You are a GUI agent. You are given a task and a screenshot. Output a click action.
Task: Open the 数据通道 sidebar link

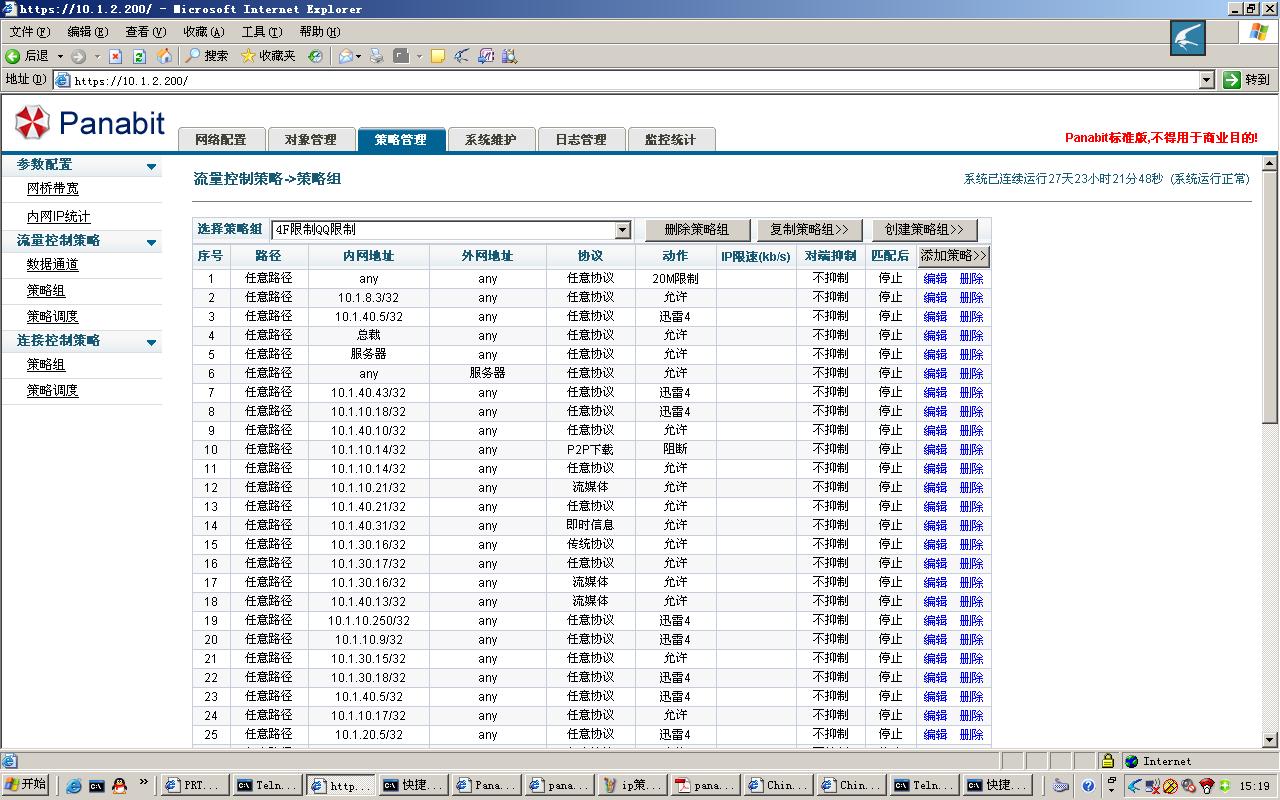click(x=53, y=265)
